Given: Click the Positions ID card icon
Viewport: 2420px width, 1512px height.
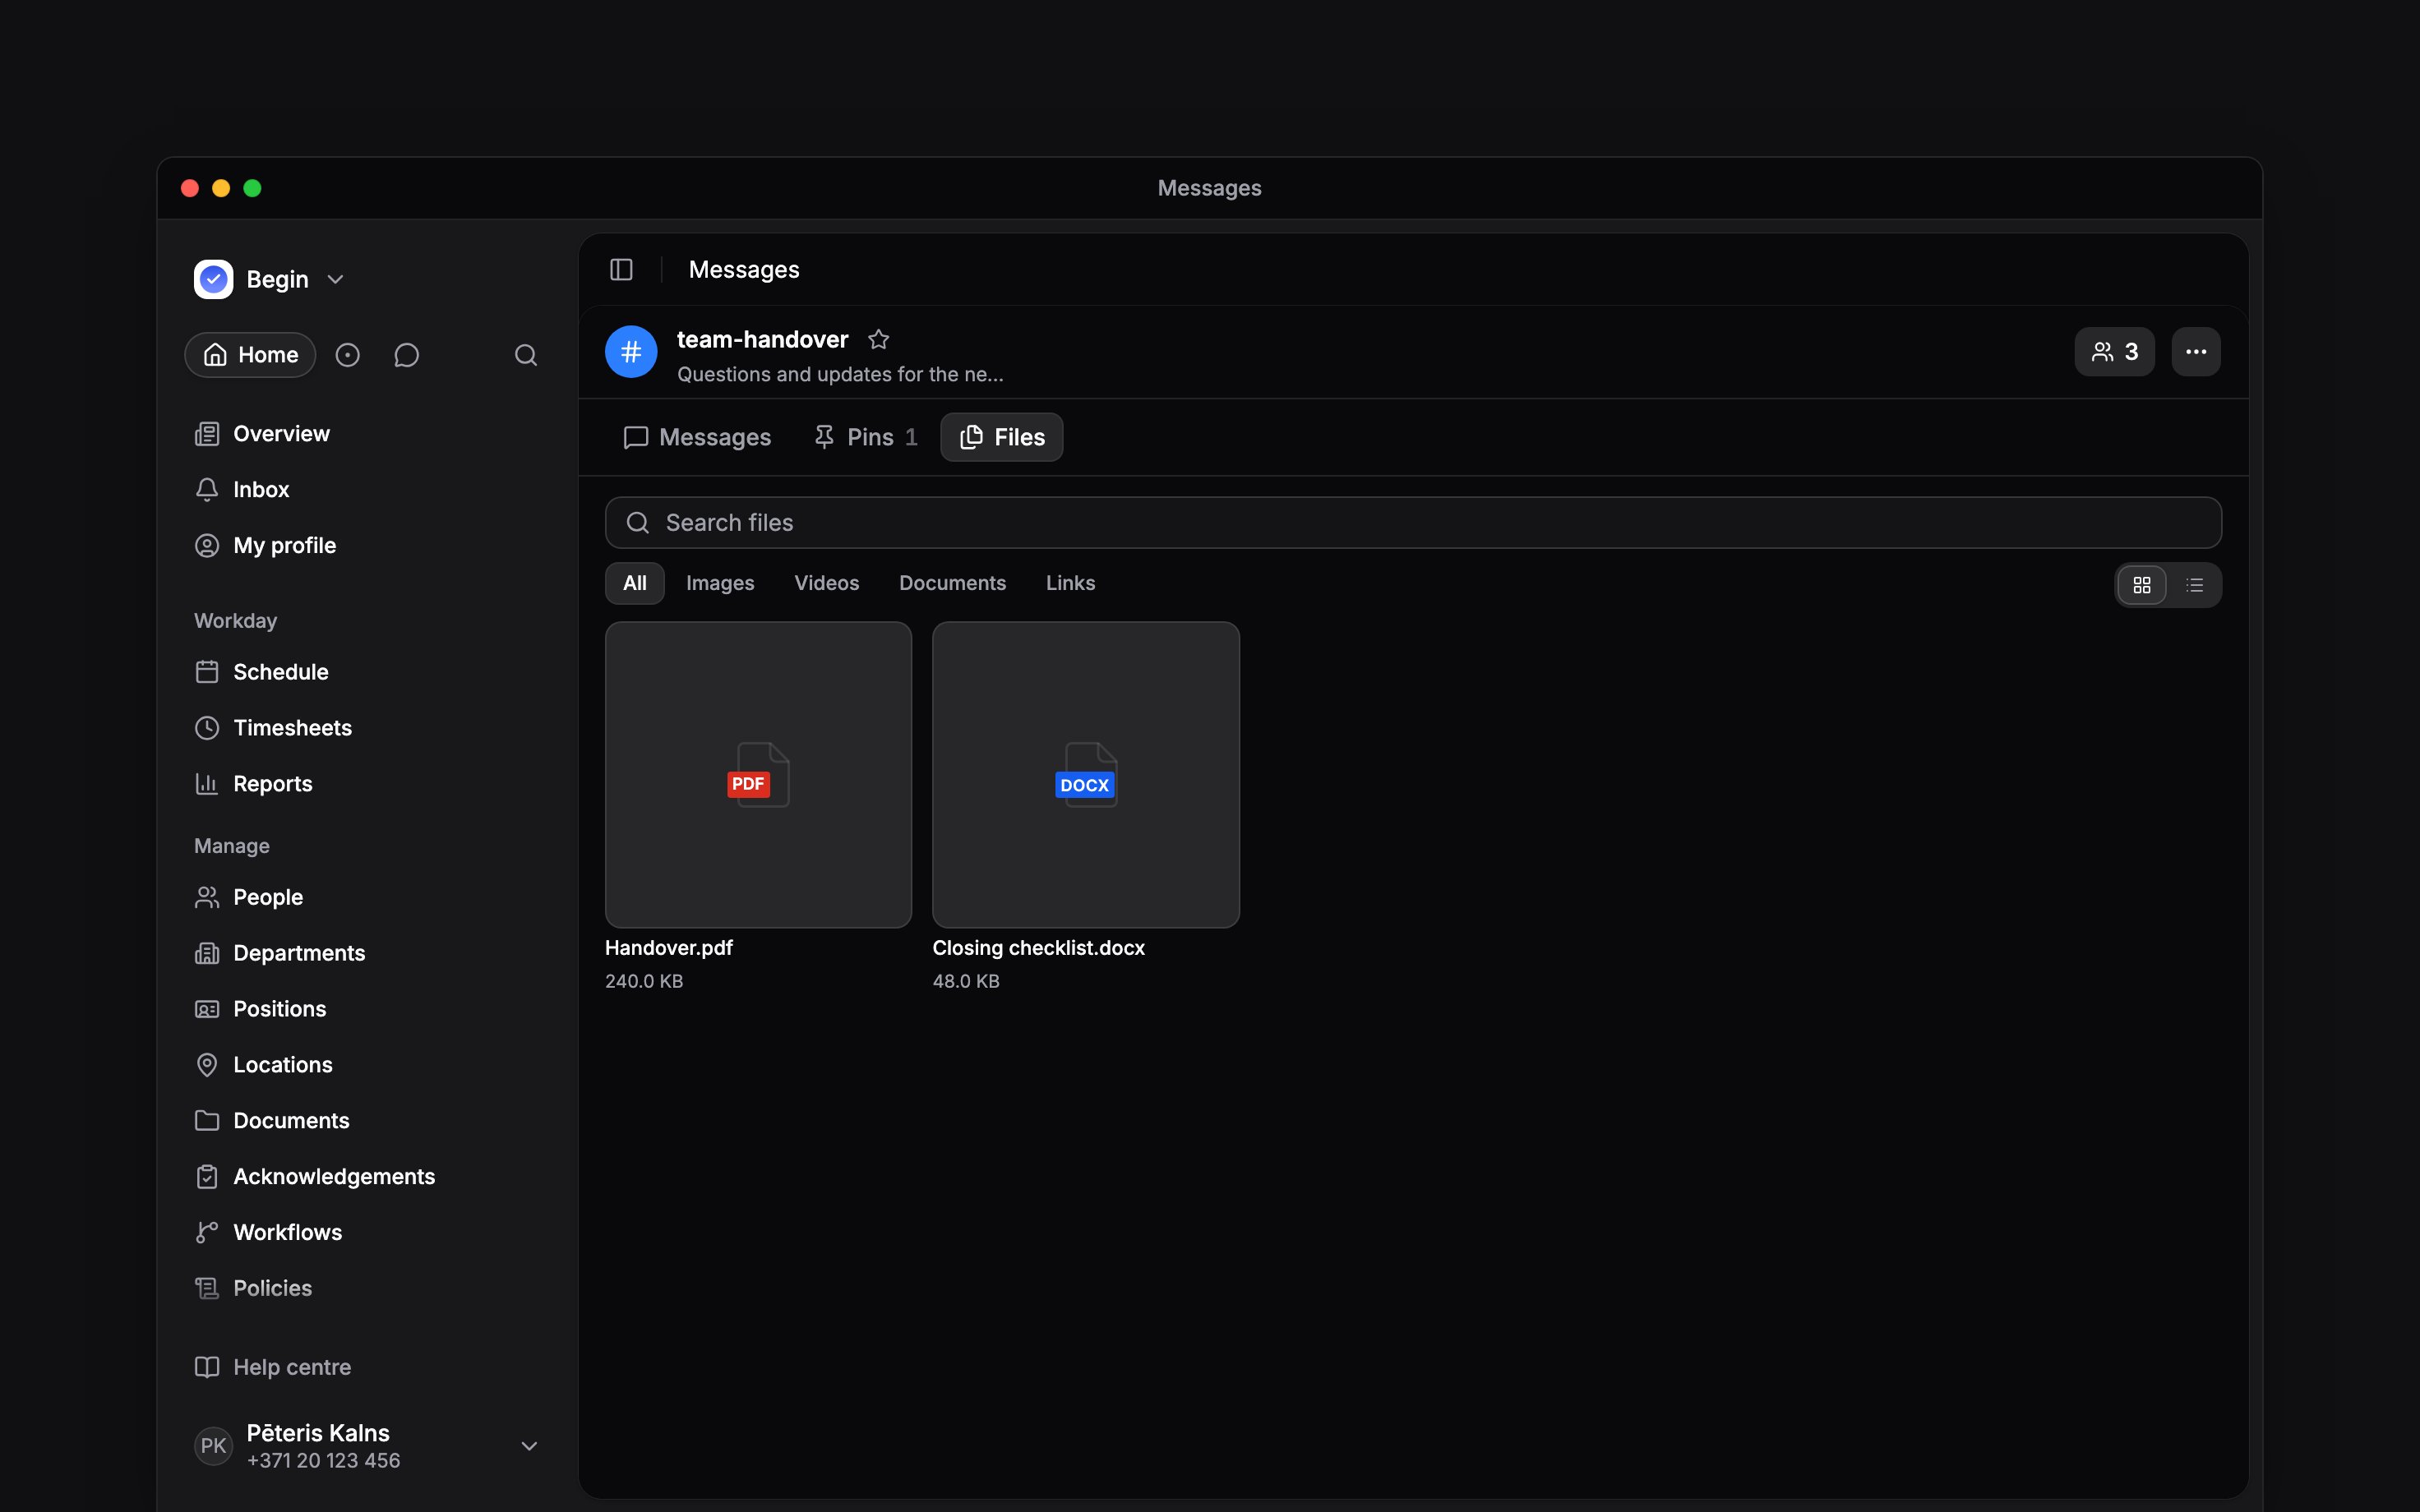Looking at the screenshot, I should point(207,1009).
